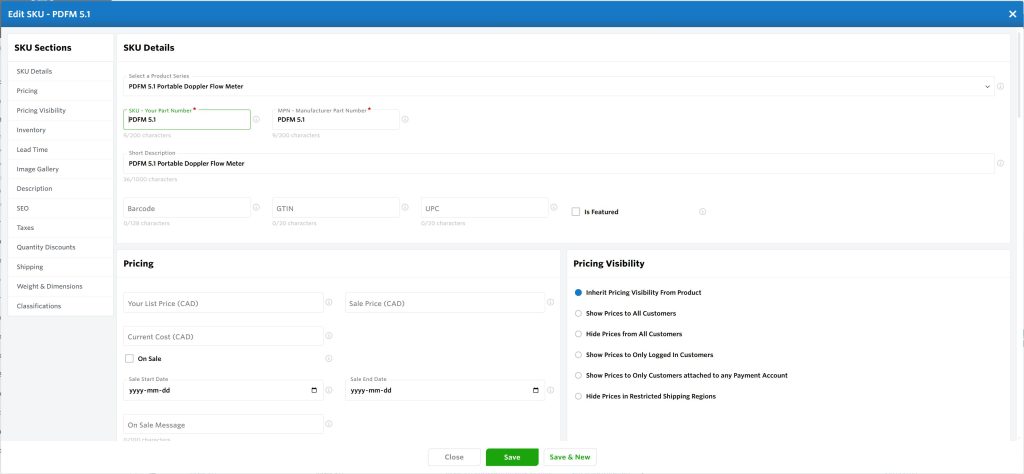
Task: Choose Hide Prices from All Customers option
Action: click(x=578, y=334)
